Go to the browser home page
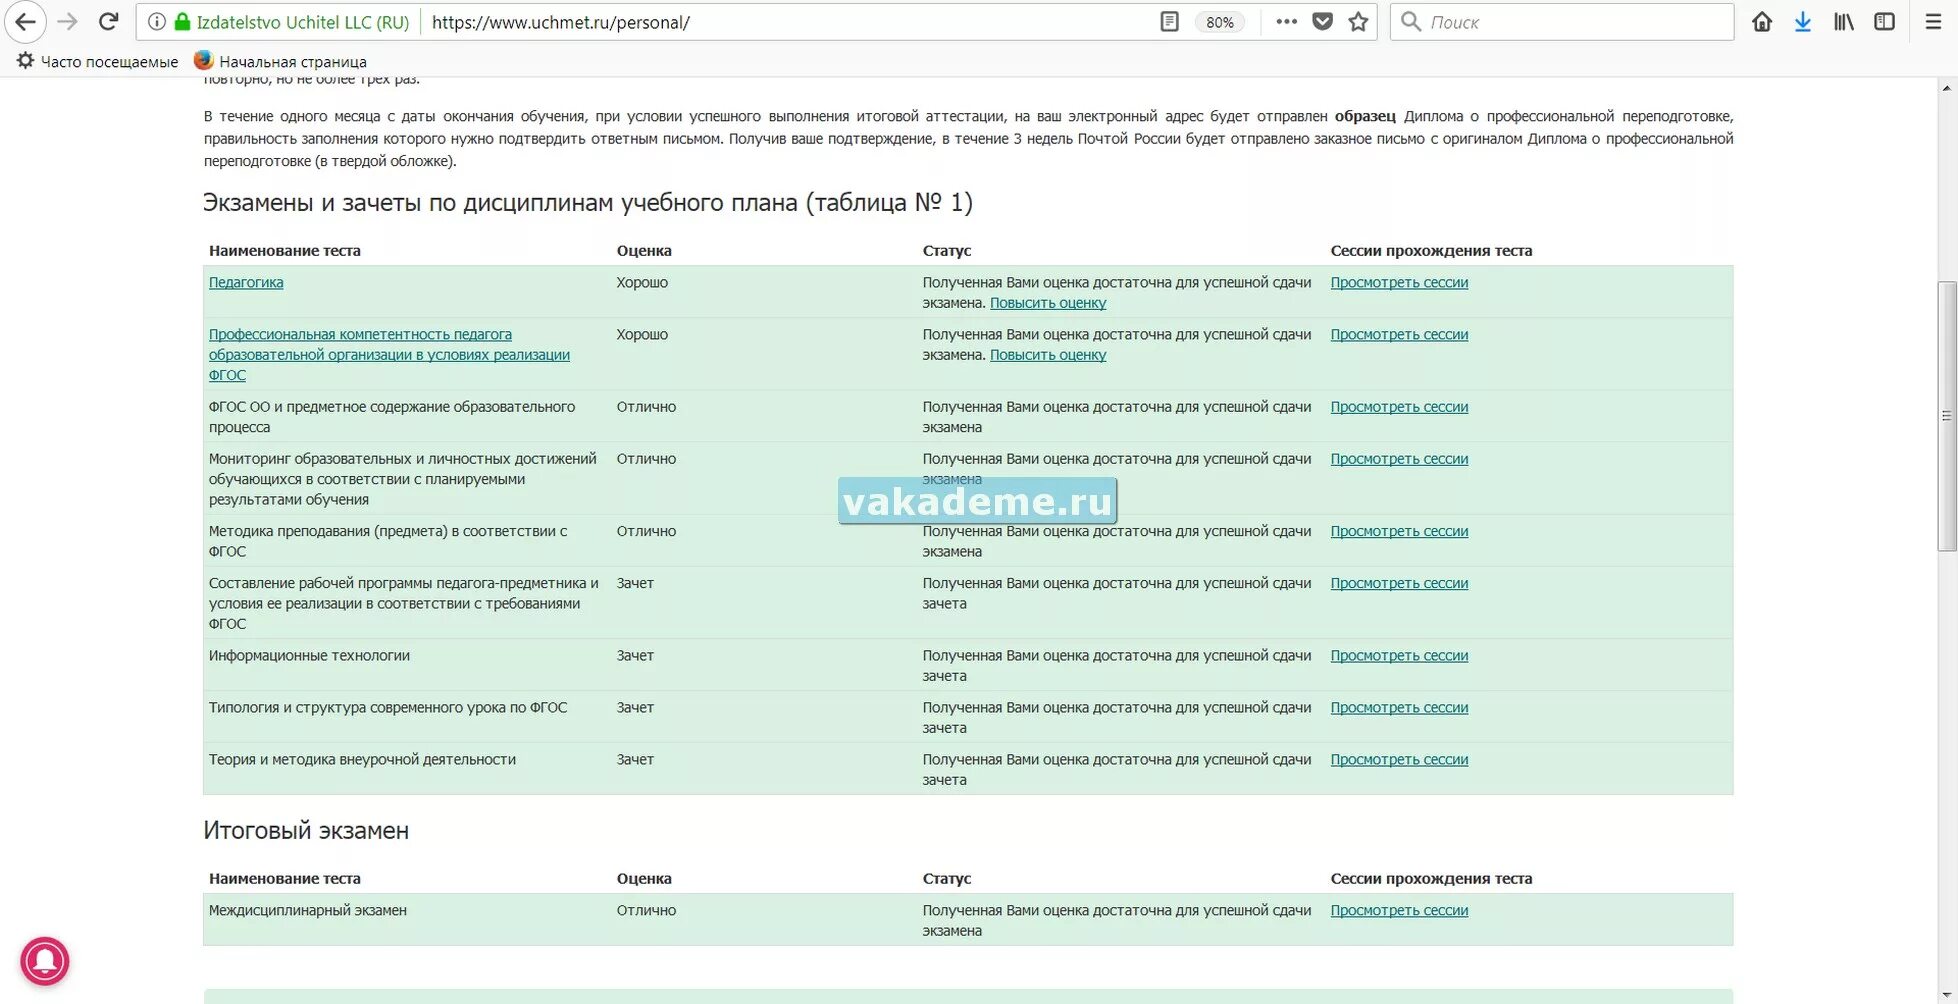1958x1004 pixels. tap(1762, 22)
